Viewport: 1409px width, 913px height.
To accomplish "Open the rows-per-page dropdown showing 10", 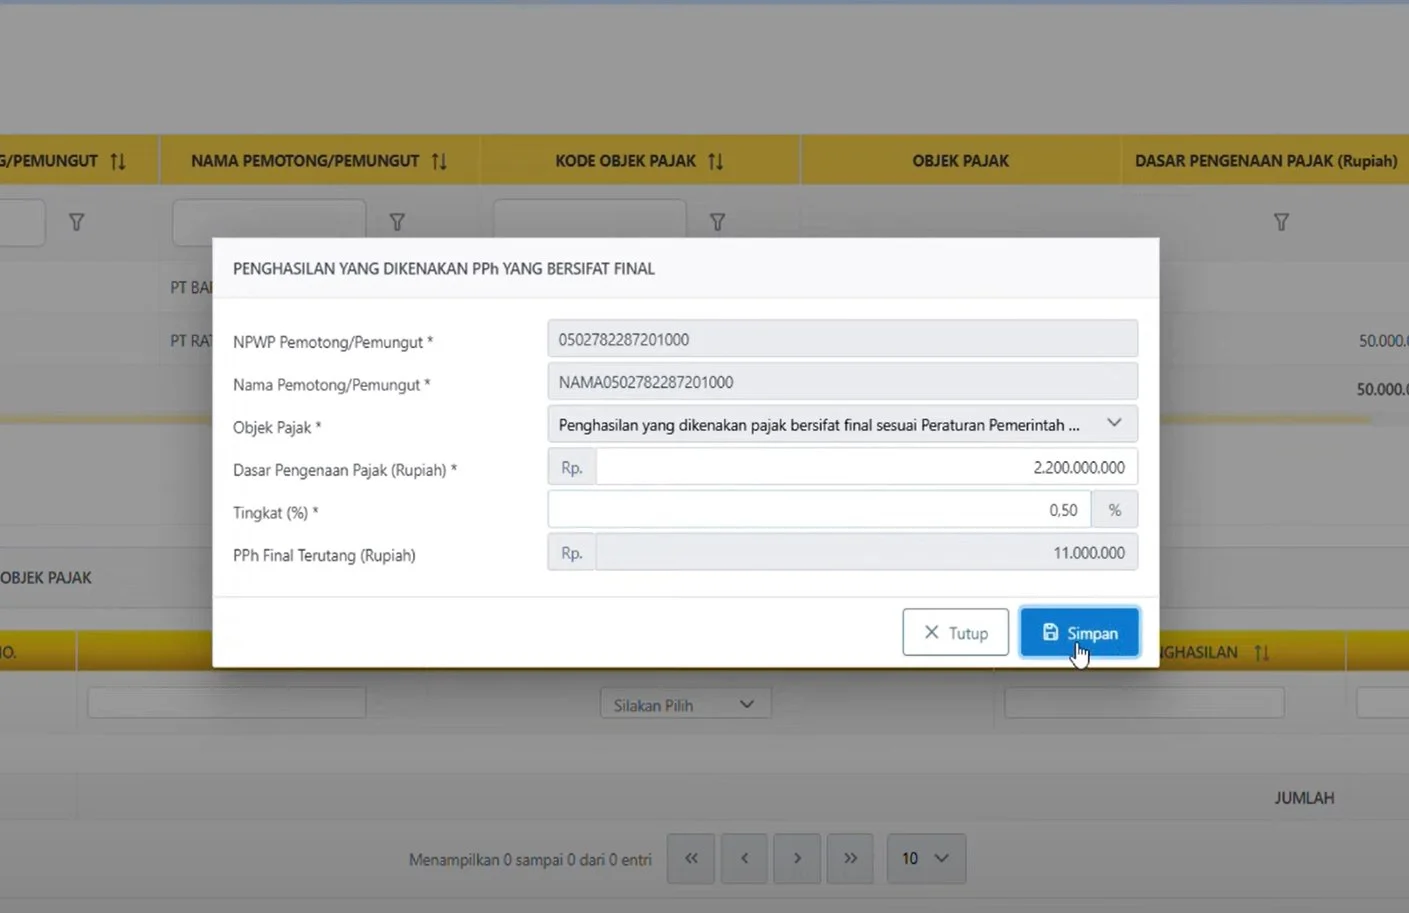I will click(x=926, y=858).
